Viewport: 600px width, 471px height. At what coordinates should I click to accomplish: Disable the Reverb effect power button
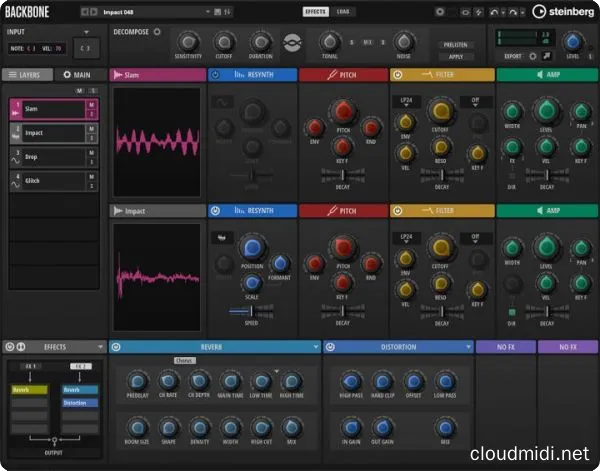coord(117,347)
